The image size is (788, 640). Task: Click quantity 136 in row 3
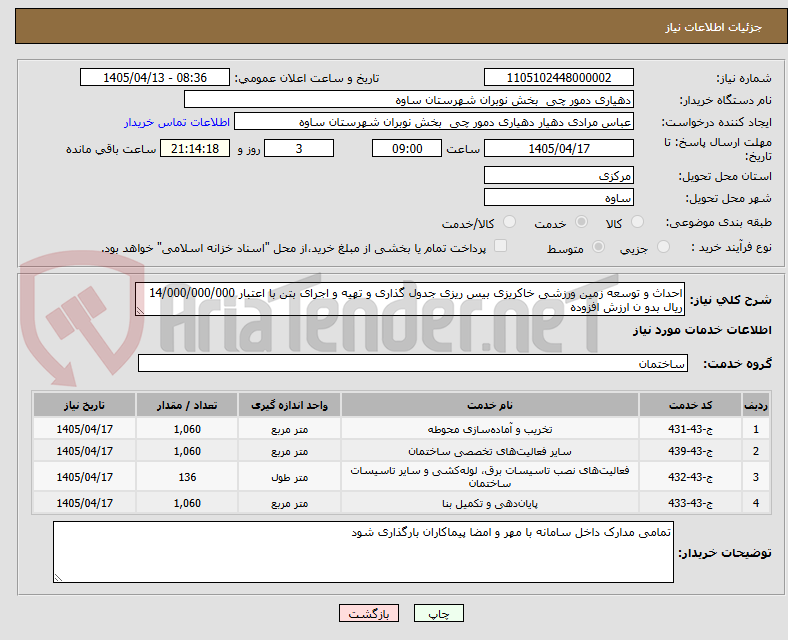(x=187, y=477)
